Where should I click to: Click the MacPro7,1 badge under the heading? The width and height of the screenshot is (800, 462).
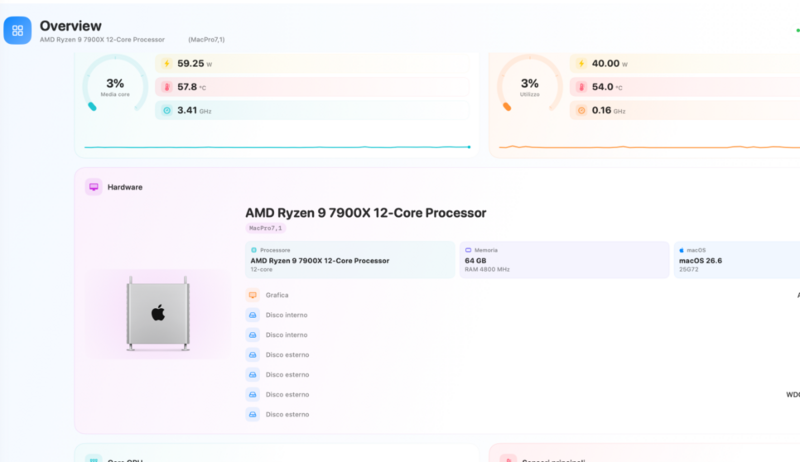click(x=265, y=228)
